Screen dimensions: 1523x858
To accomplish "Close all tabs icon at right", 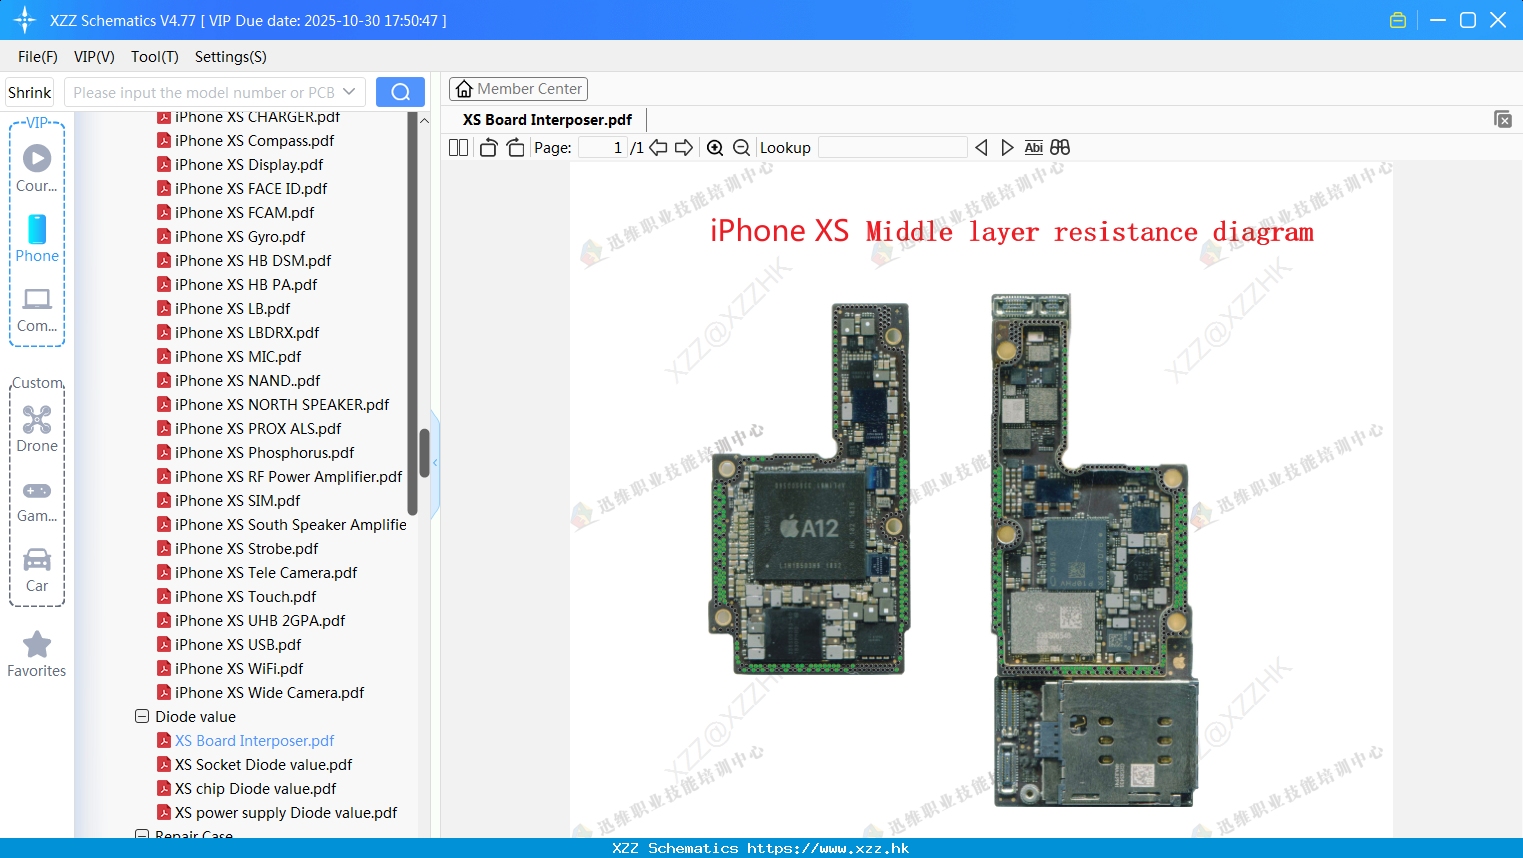I will [1503, 119].
